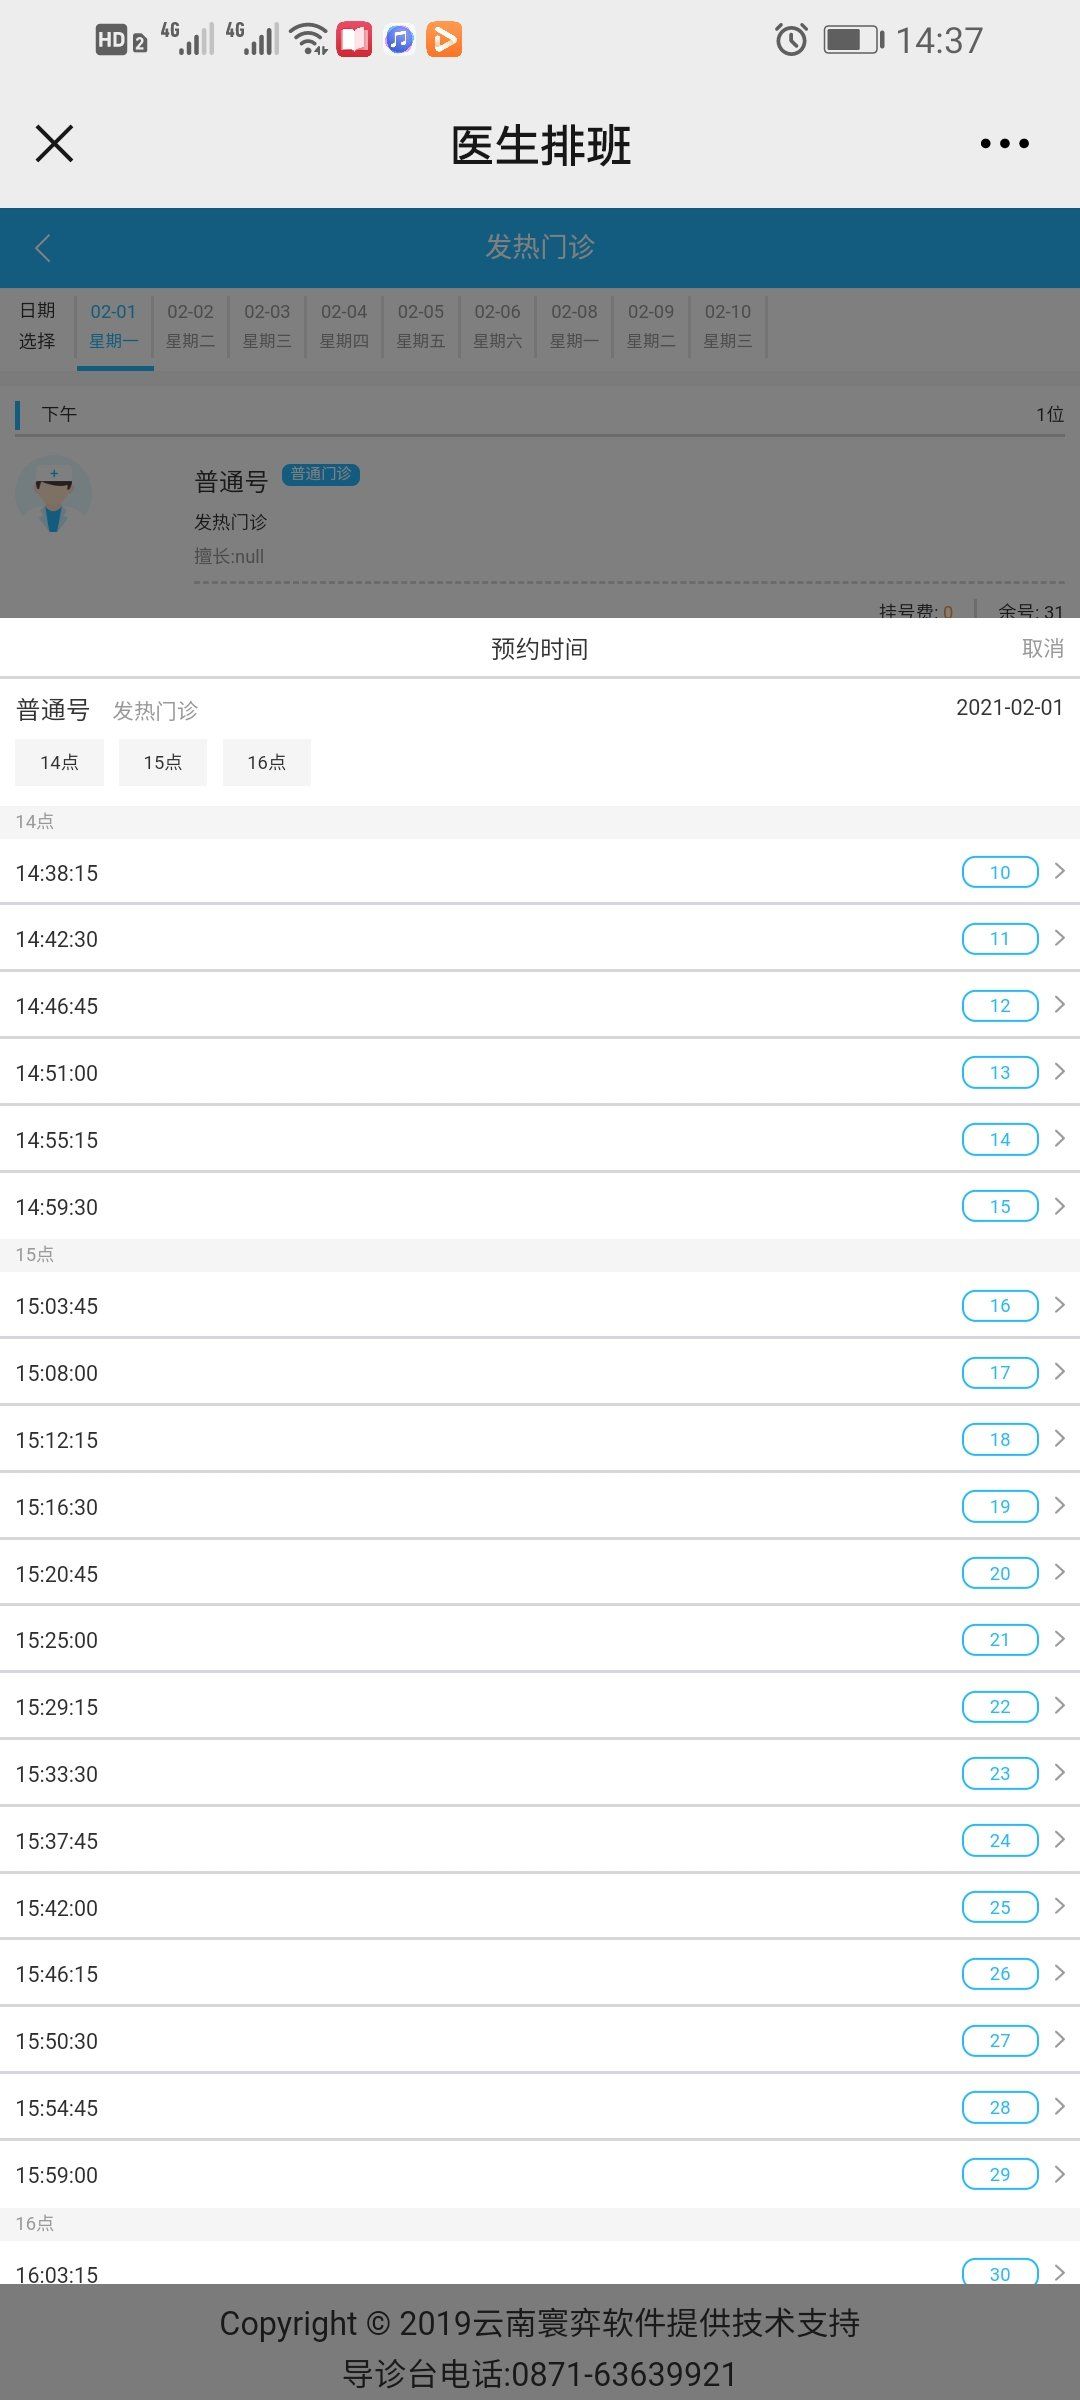Open chevron for the 15:25:00 slot
The width and height of the screenshot is (1080, 2400).
click(x=1060, y=1639)
